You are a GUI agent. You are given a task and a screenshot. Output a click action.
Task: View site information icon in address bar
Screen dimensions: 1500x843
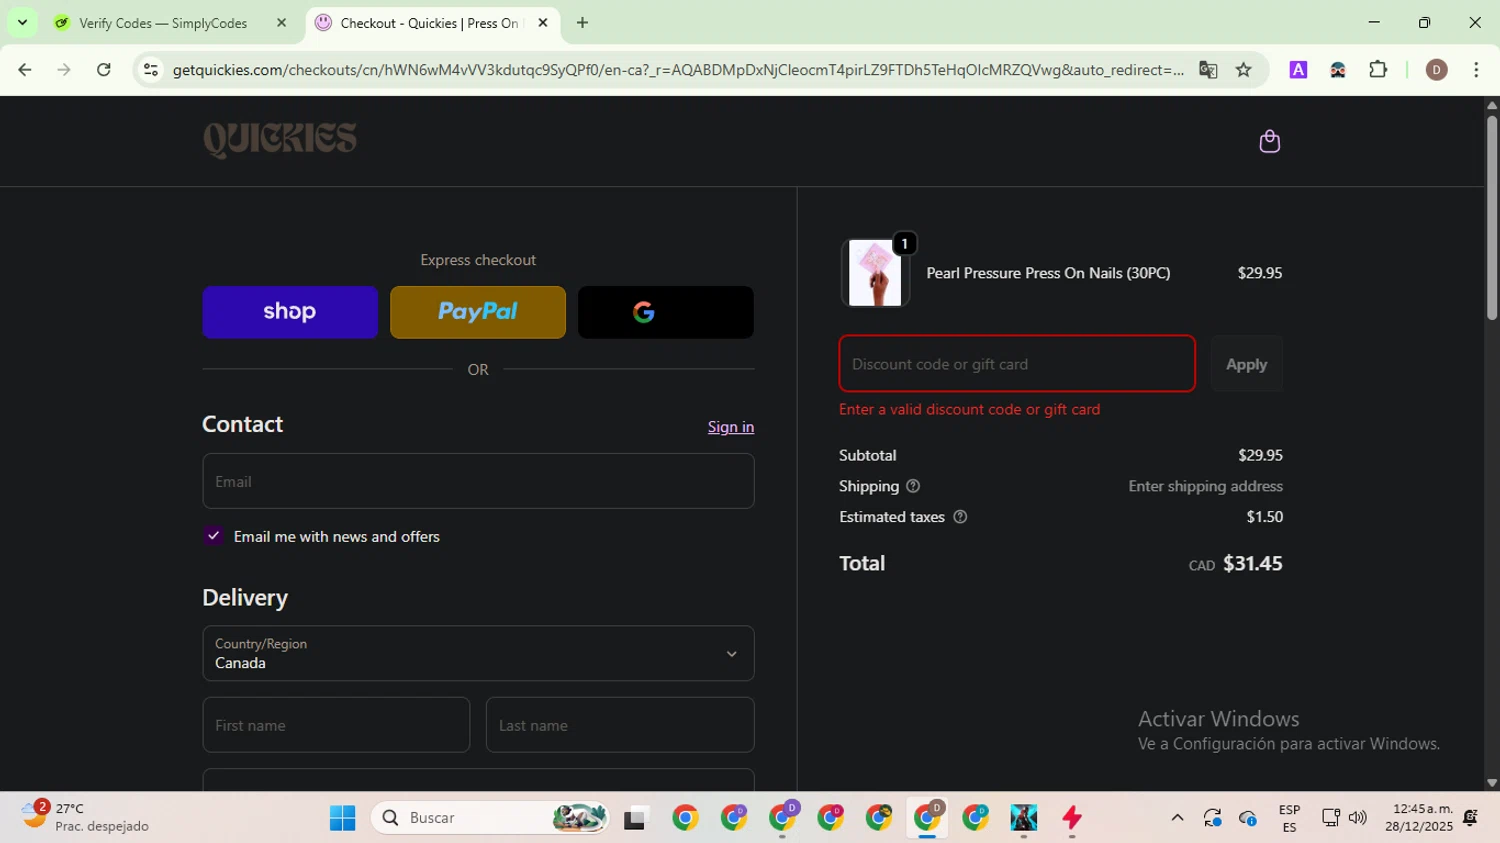click(151, 70)
